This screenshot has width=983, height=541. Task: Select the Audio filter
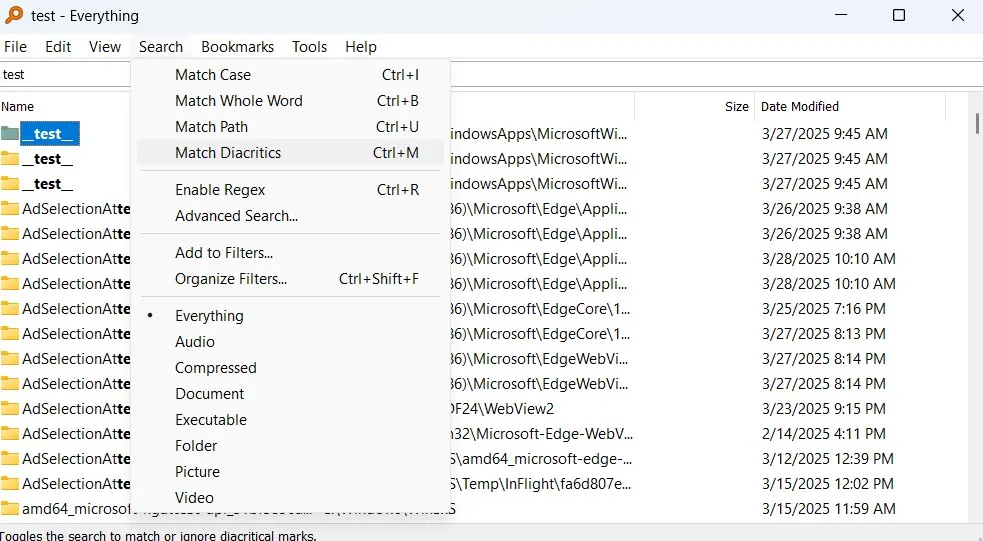tap(194, 342)
